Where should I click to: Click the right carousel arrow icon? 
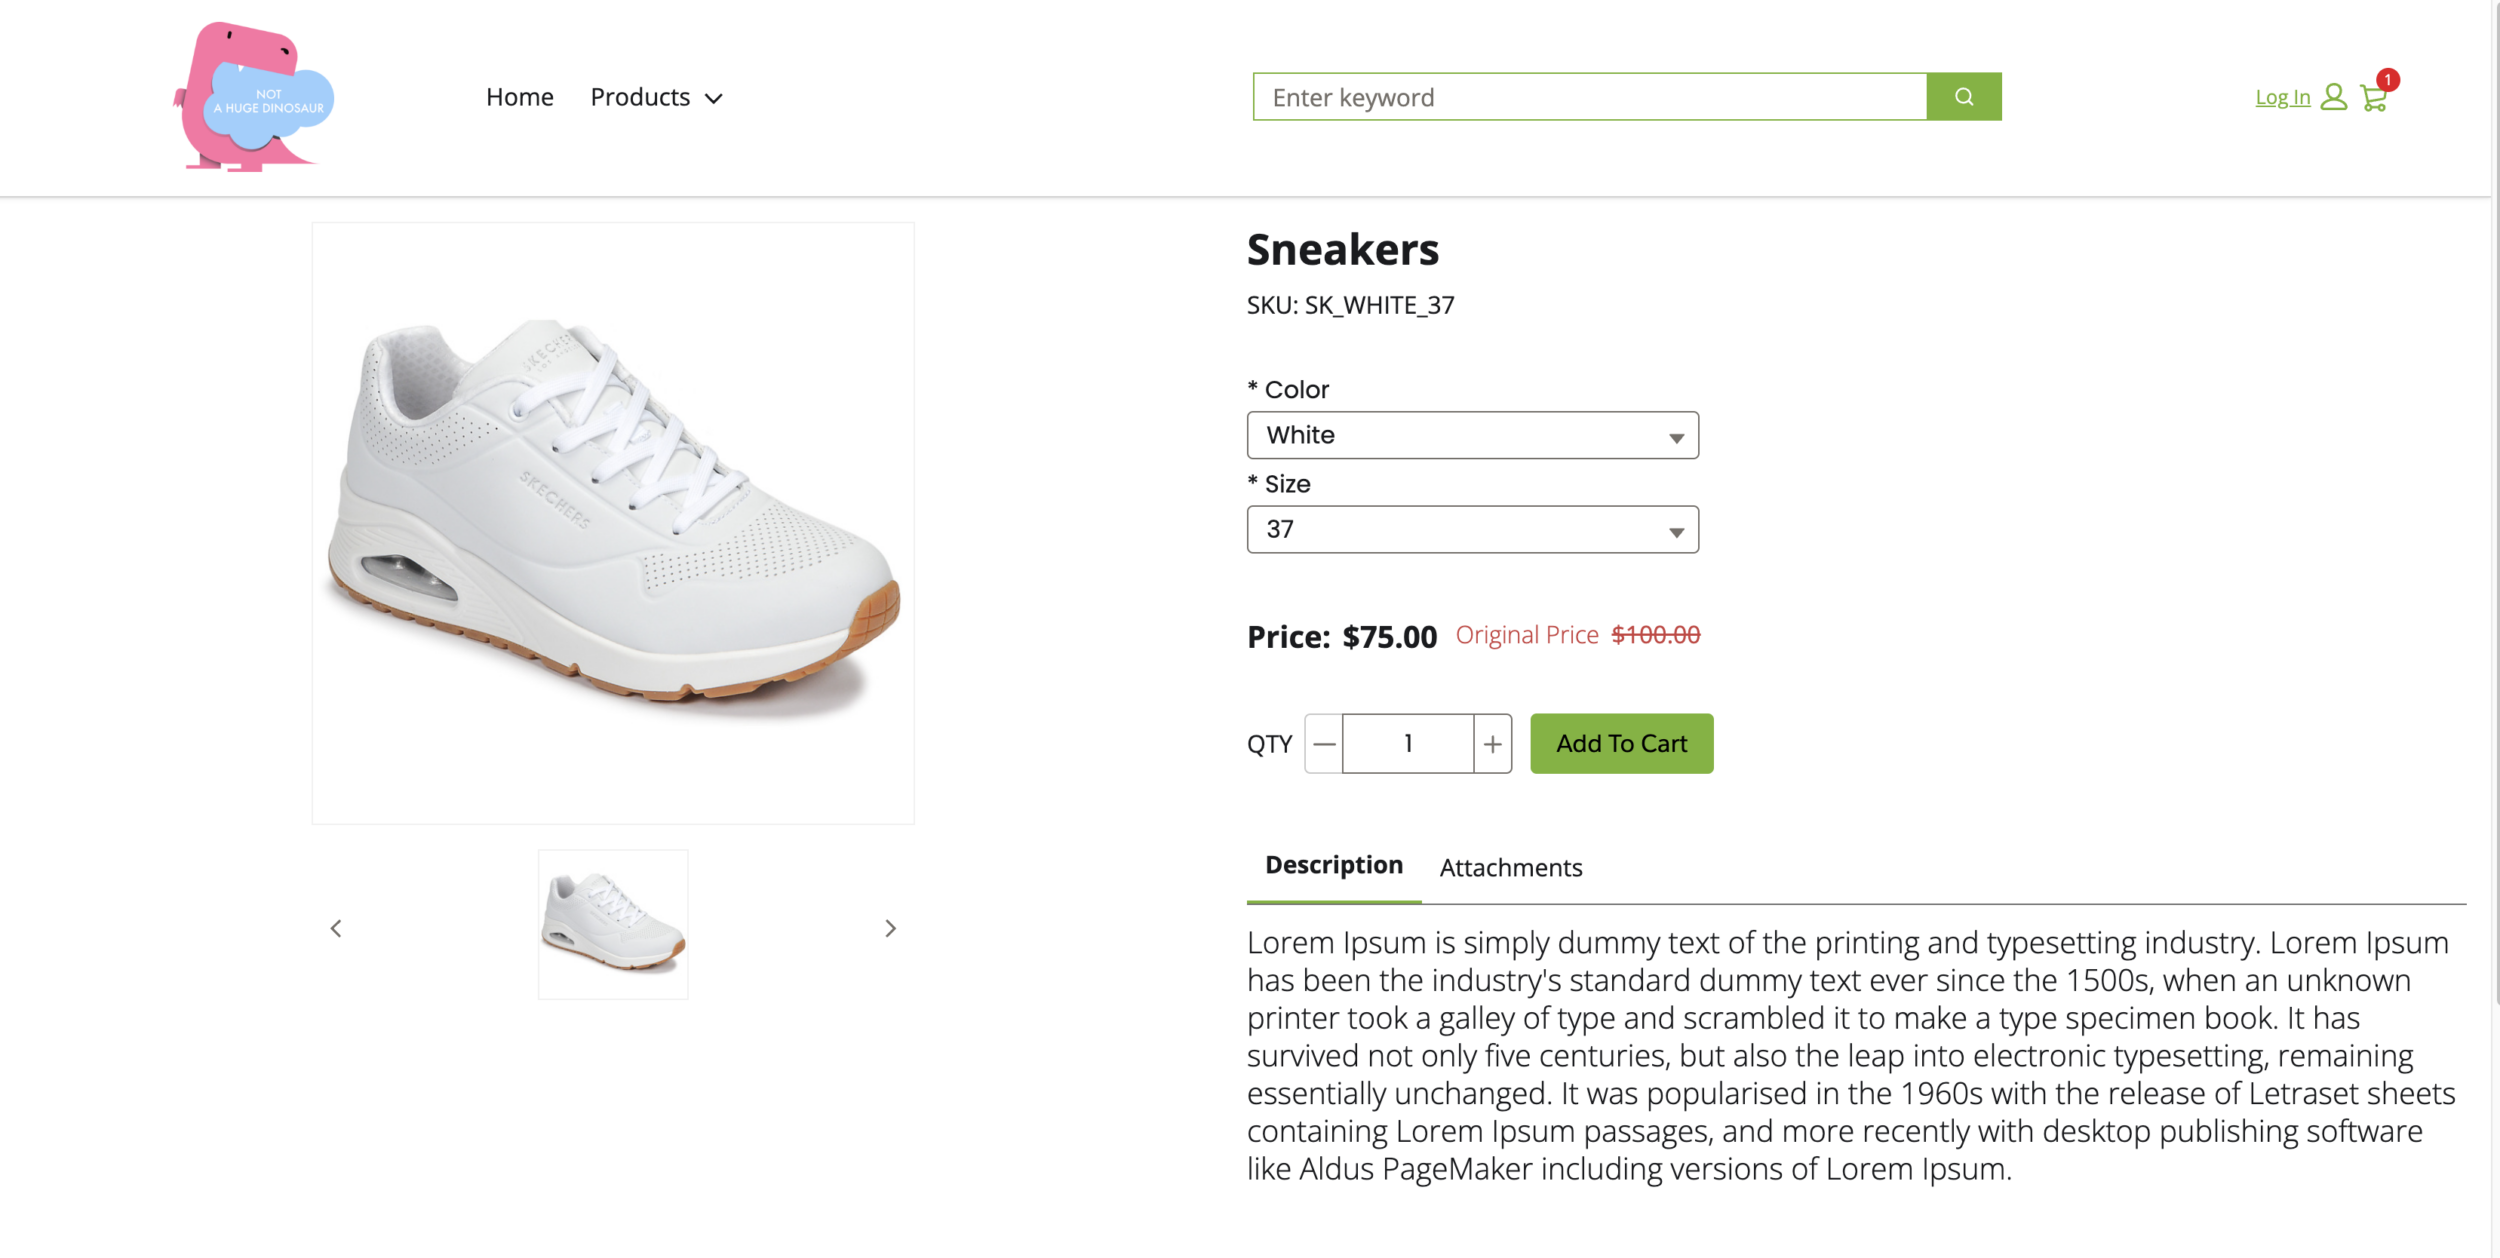coord(890,927)
